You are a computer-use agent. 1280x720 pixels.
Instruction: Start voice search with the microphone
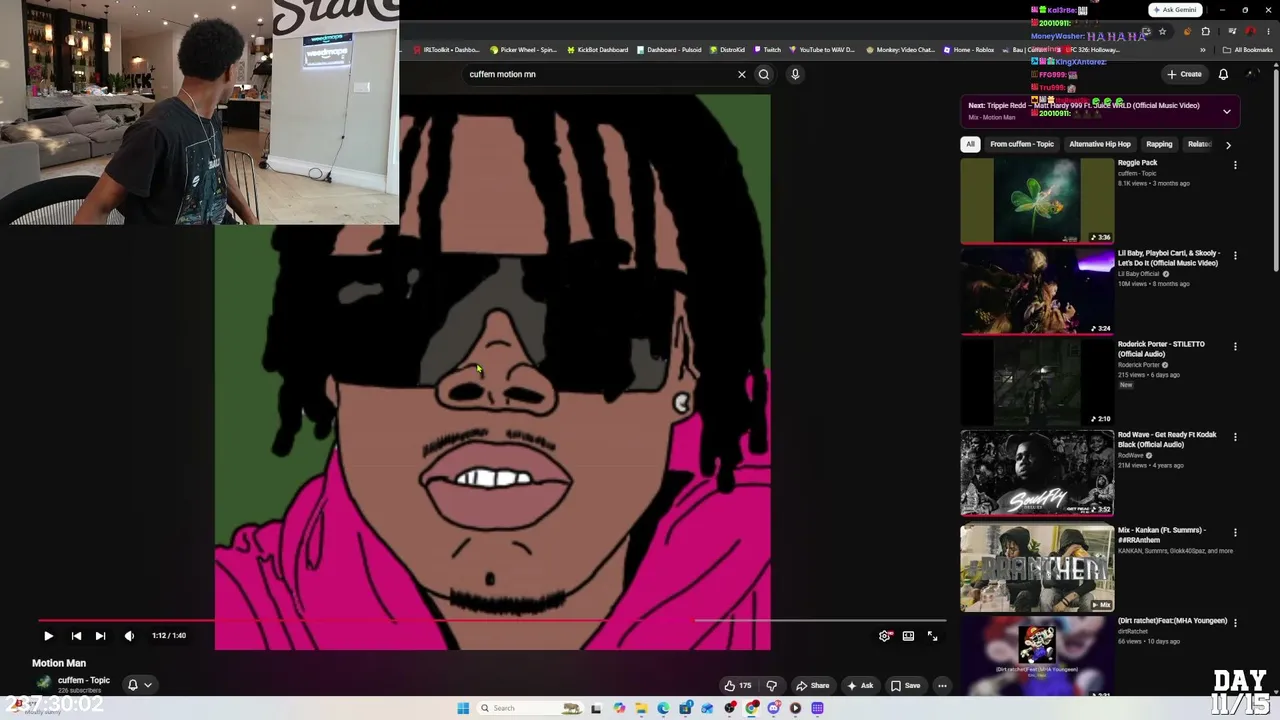click(795, 74)
